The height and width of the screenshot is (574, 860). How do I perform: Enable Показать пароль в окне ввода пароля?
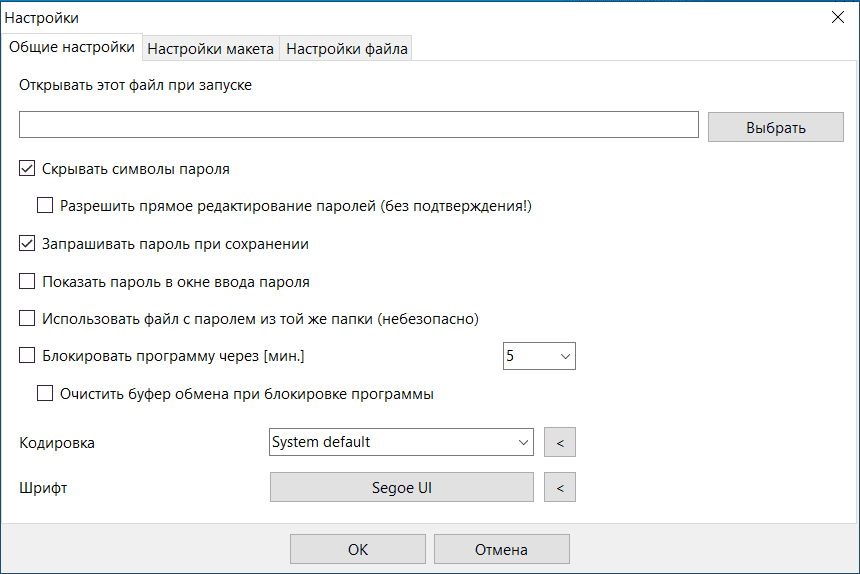27,281
